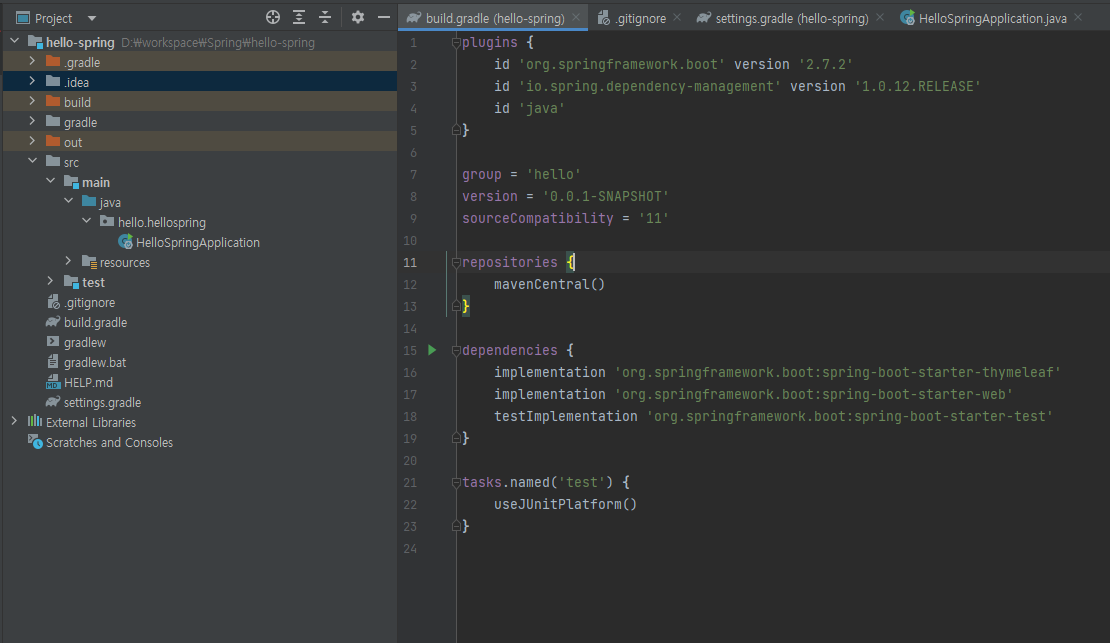The image size is (1110, 643).
Task: Collapse the src folder
Action: point(32,161)
